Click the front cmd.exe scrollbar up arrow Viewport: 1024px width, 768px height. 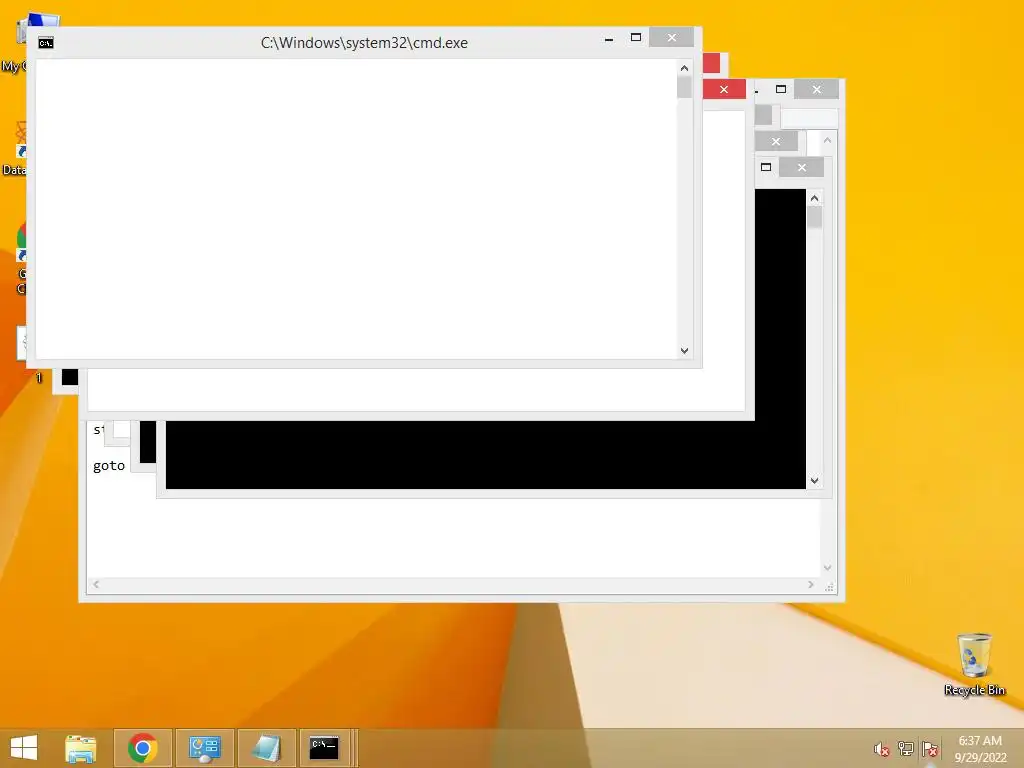point(684,68)
